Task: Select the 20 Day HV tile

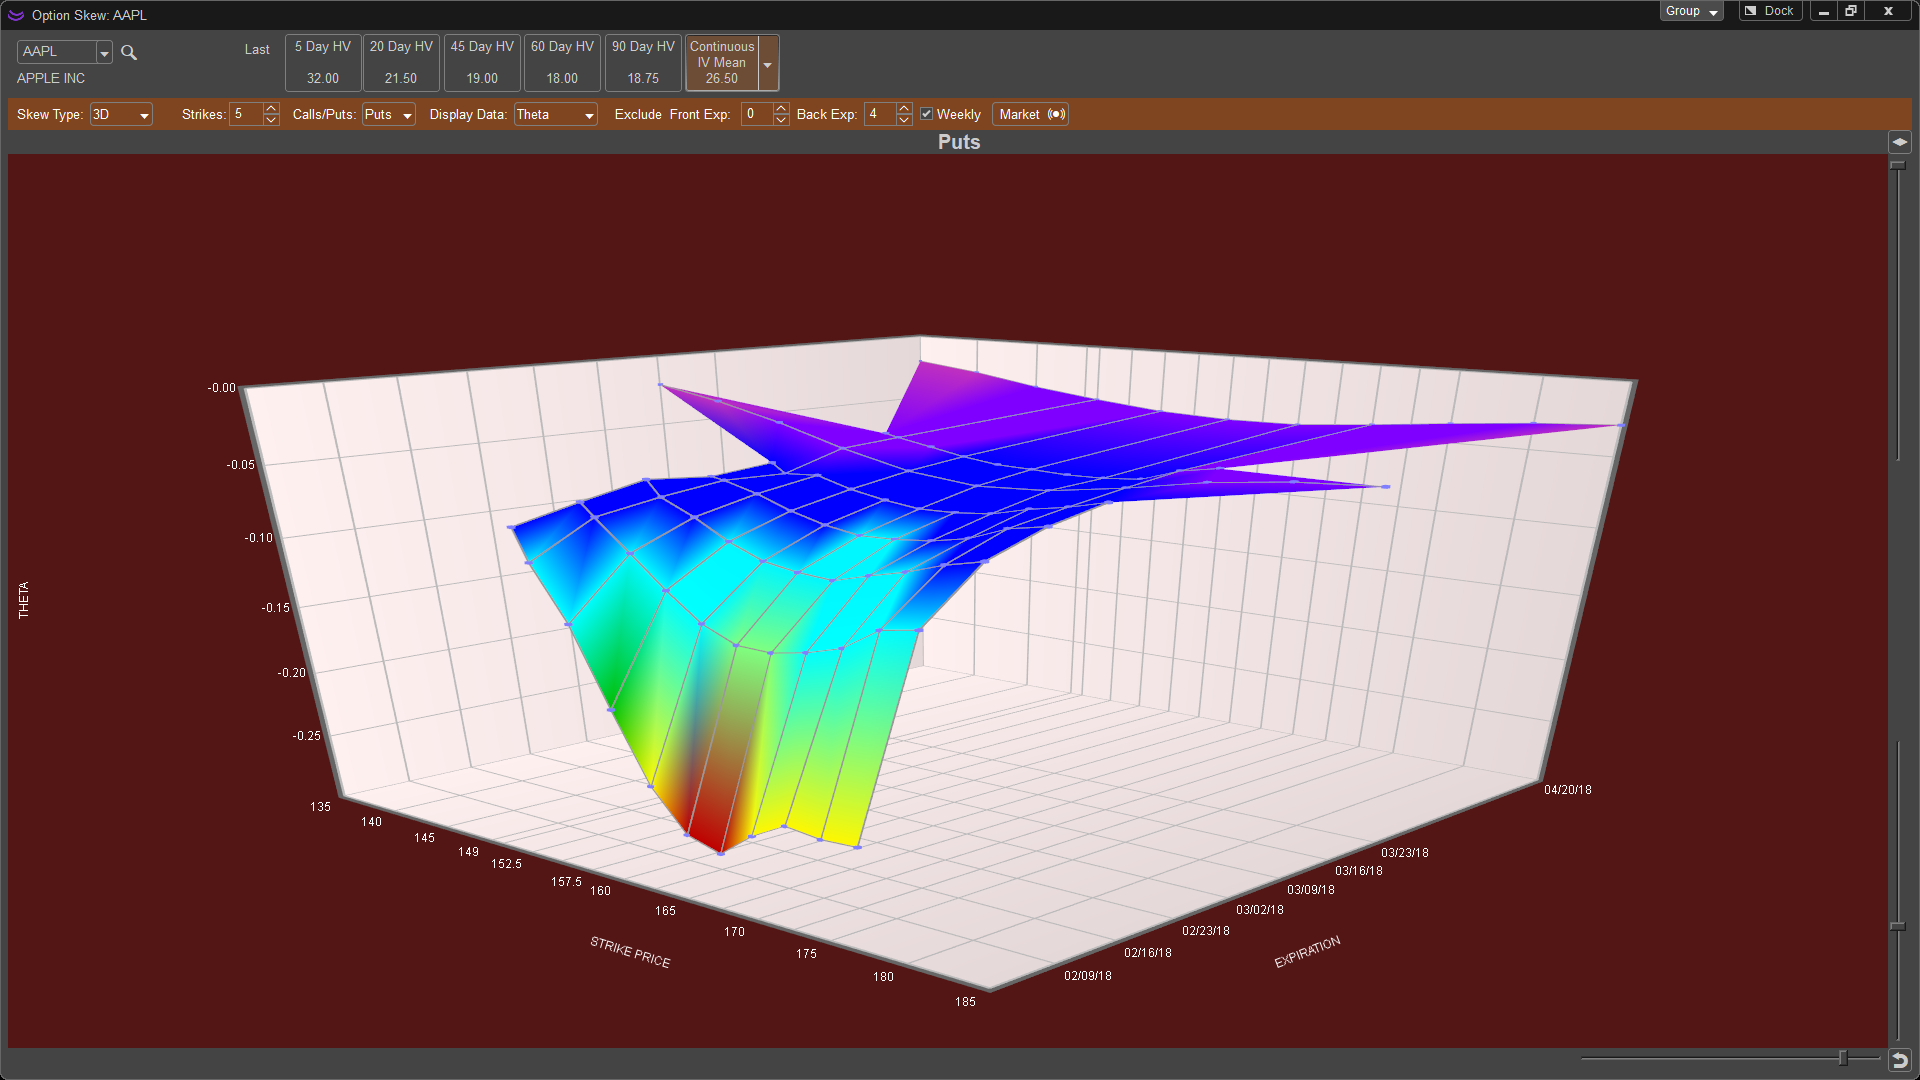Action: pyautogui.click(x=401, y=62)
